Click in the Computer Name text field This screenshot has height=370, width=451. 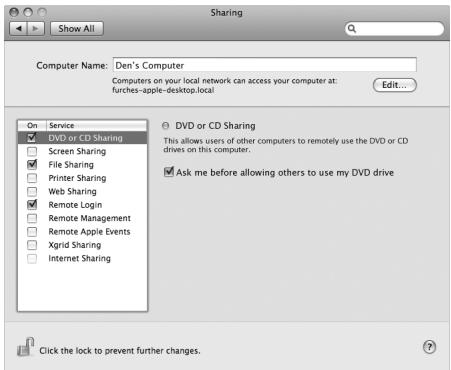[265, 65]
